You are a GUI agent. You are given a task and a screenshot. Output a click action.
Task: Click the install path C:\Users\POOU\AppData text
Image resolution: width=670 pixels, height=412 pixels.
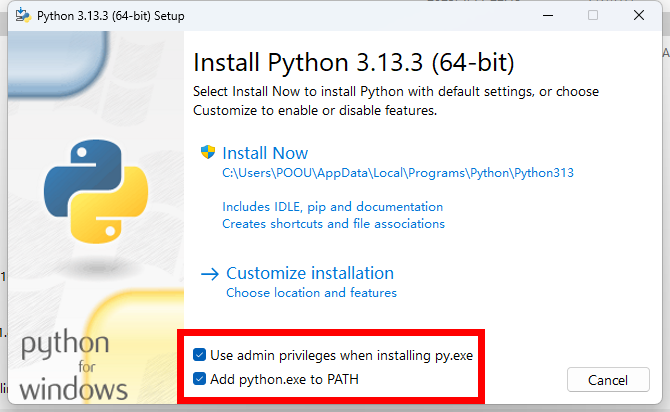pos(398,173)
